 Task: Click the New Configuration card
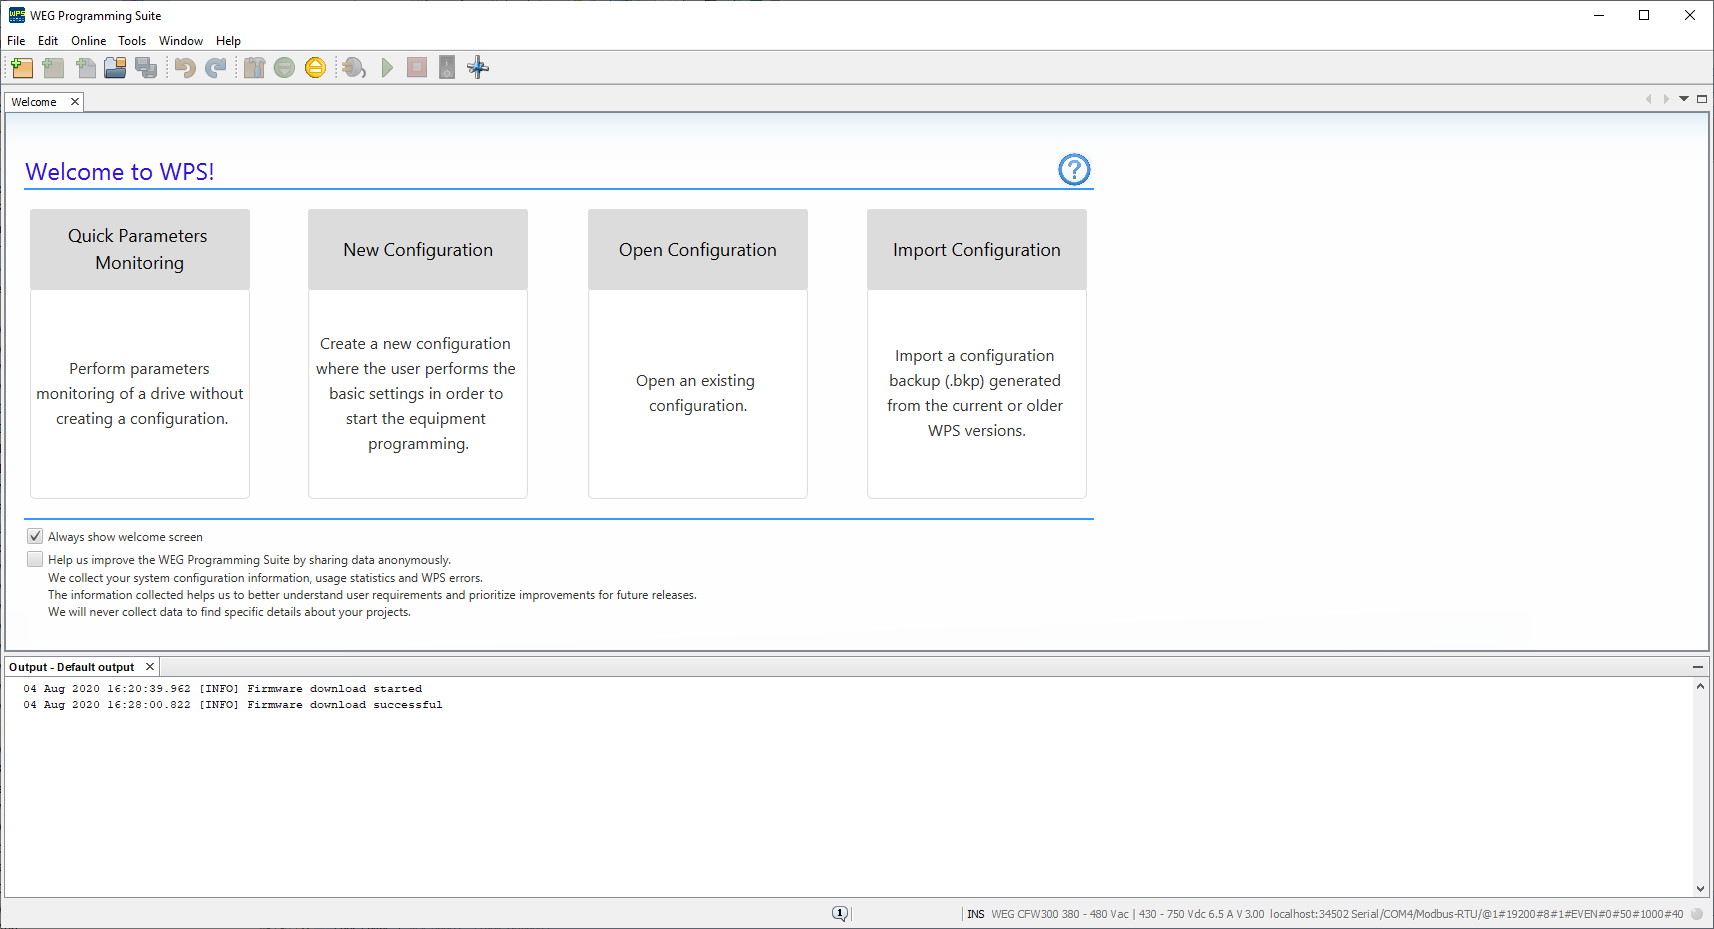417,352
